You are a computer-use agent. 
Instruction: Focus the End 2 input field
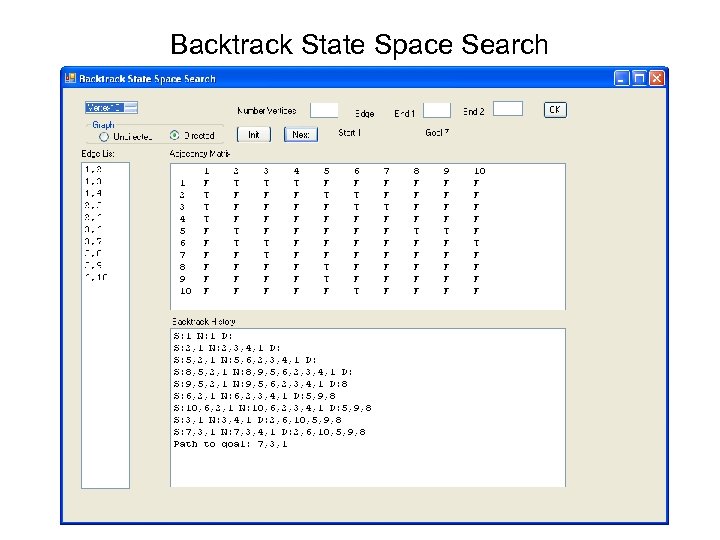tap(508, 109)
